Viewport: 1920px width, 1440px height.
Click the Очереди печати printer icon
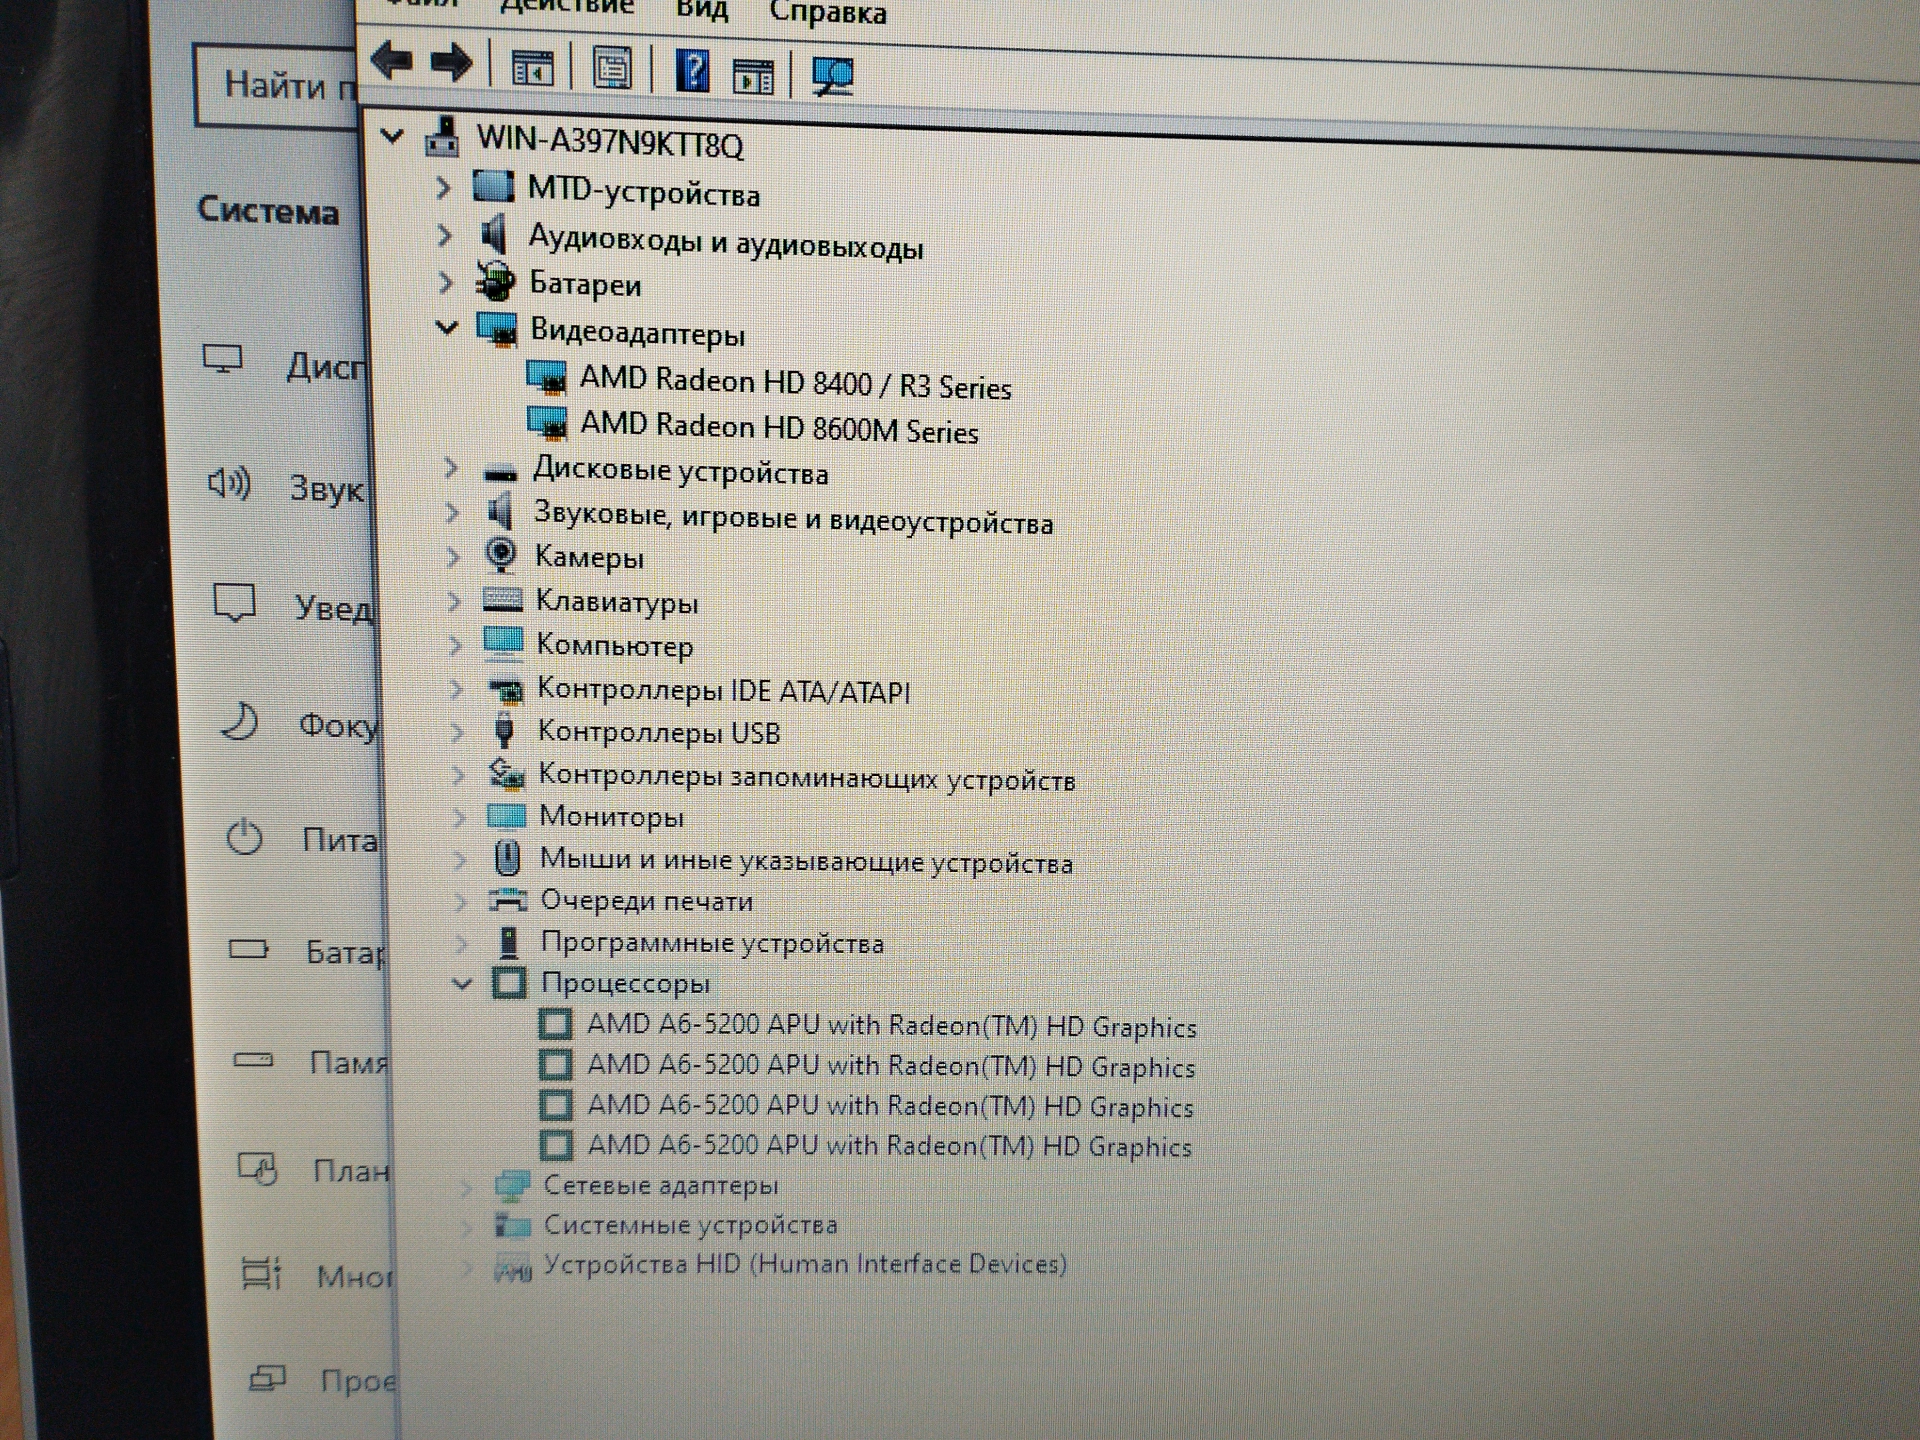(x=508, y=899)
